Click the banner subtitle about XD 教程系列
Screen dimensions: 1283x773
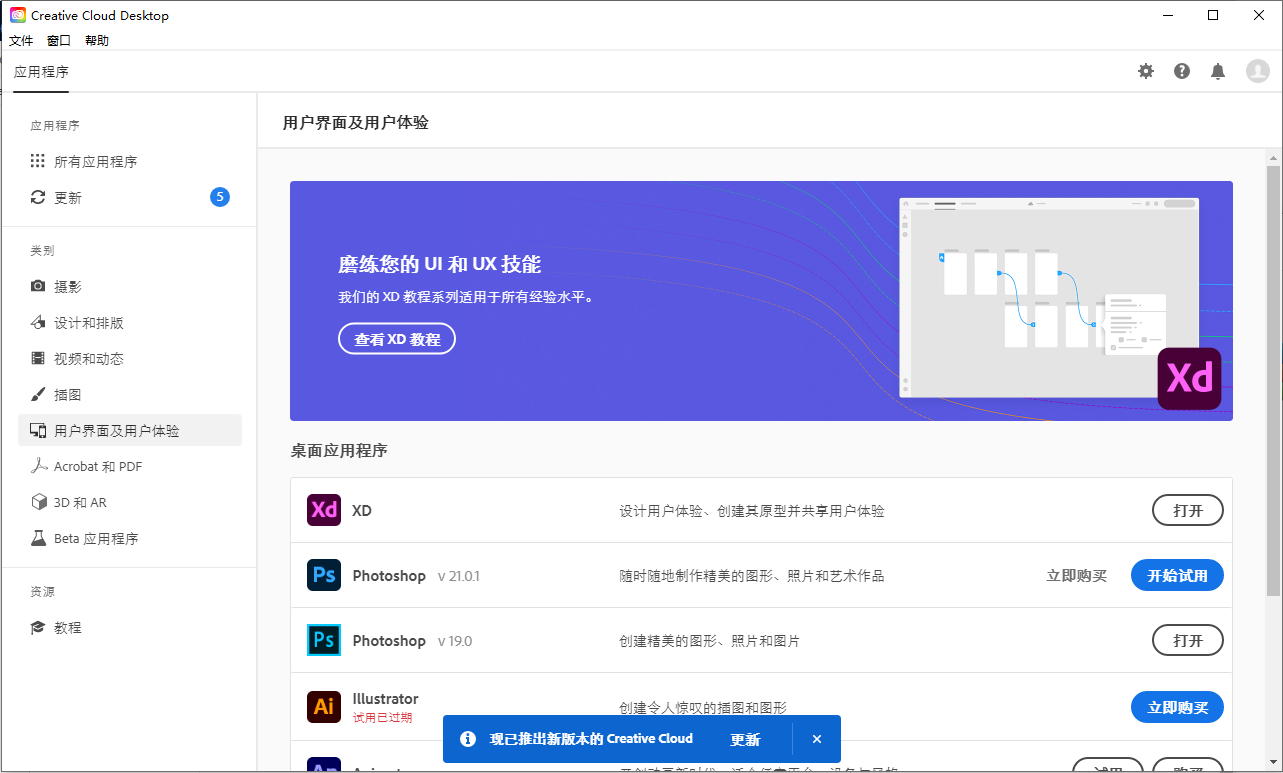(466, 297)
